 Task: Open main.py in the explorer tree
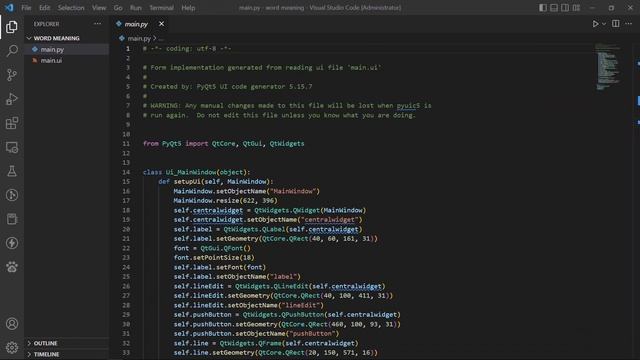coord(52,49)
